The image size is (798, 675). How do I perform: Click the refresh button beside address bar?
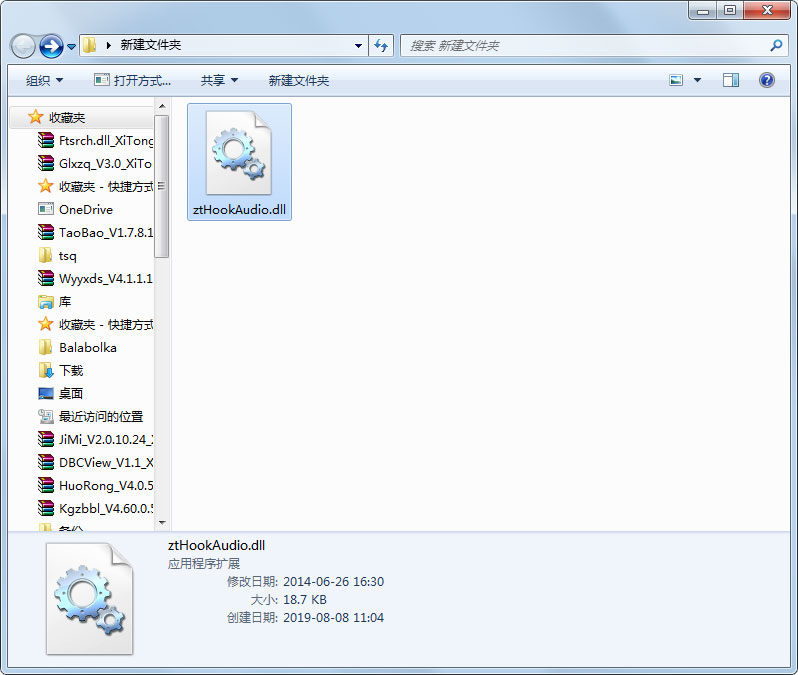pyautogui.click(x=381, y=45)
